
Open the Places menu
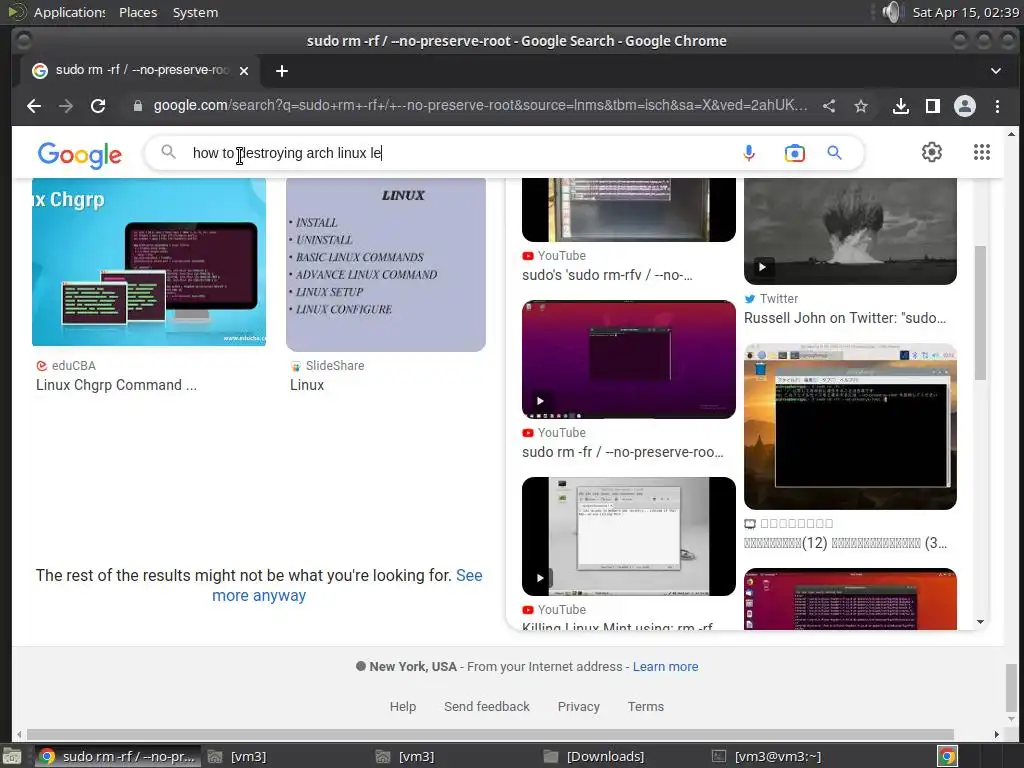tap(138, 12)
